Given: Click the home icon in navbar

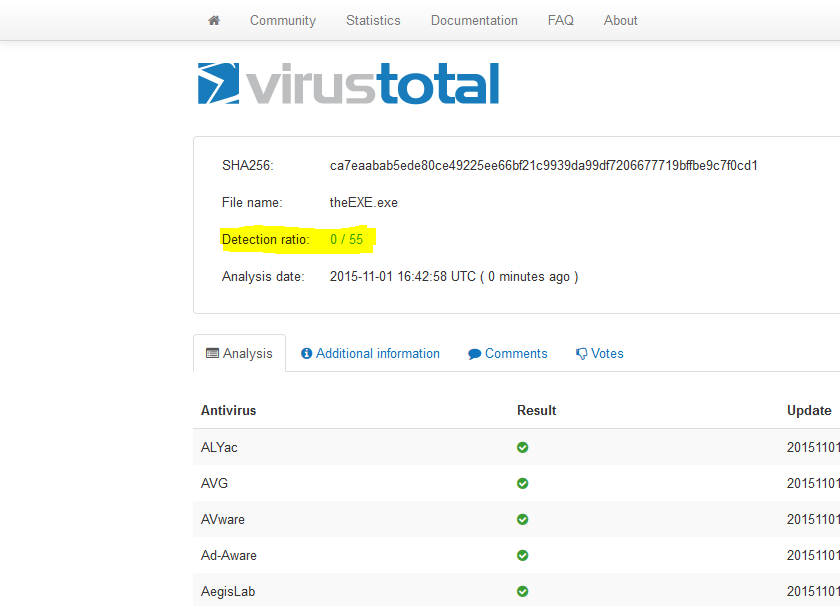Looking at the screenshot, I should [214, 20].
